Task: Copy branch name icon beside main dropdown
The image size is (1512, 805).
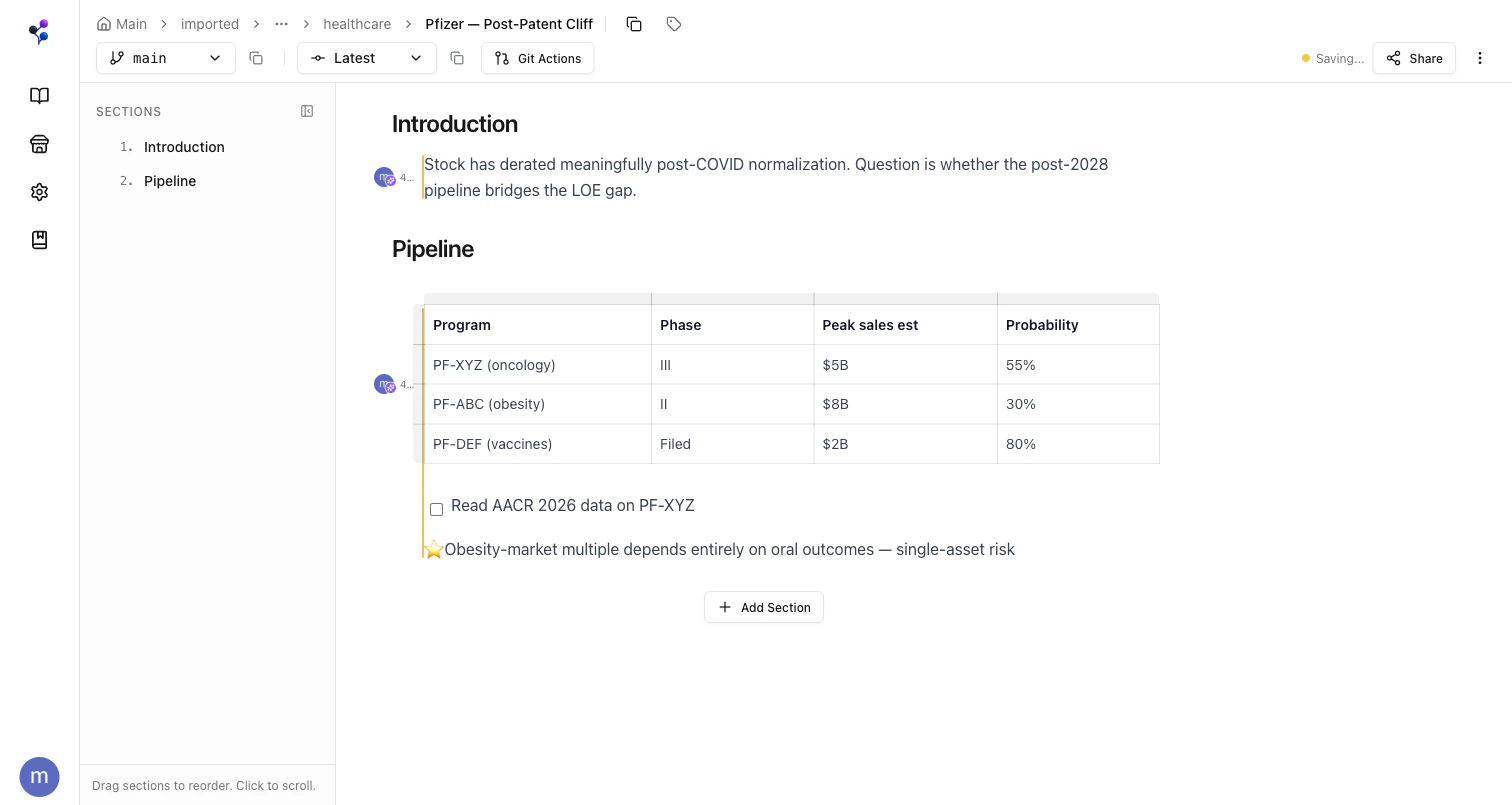Action: coord(256,58)
